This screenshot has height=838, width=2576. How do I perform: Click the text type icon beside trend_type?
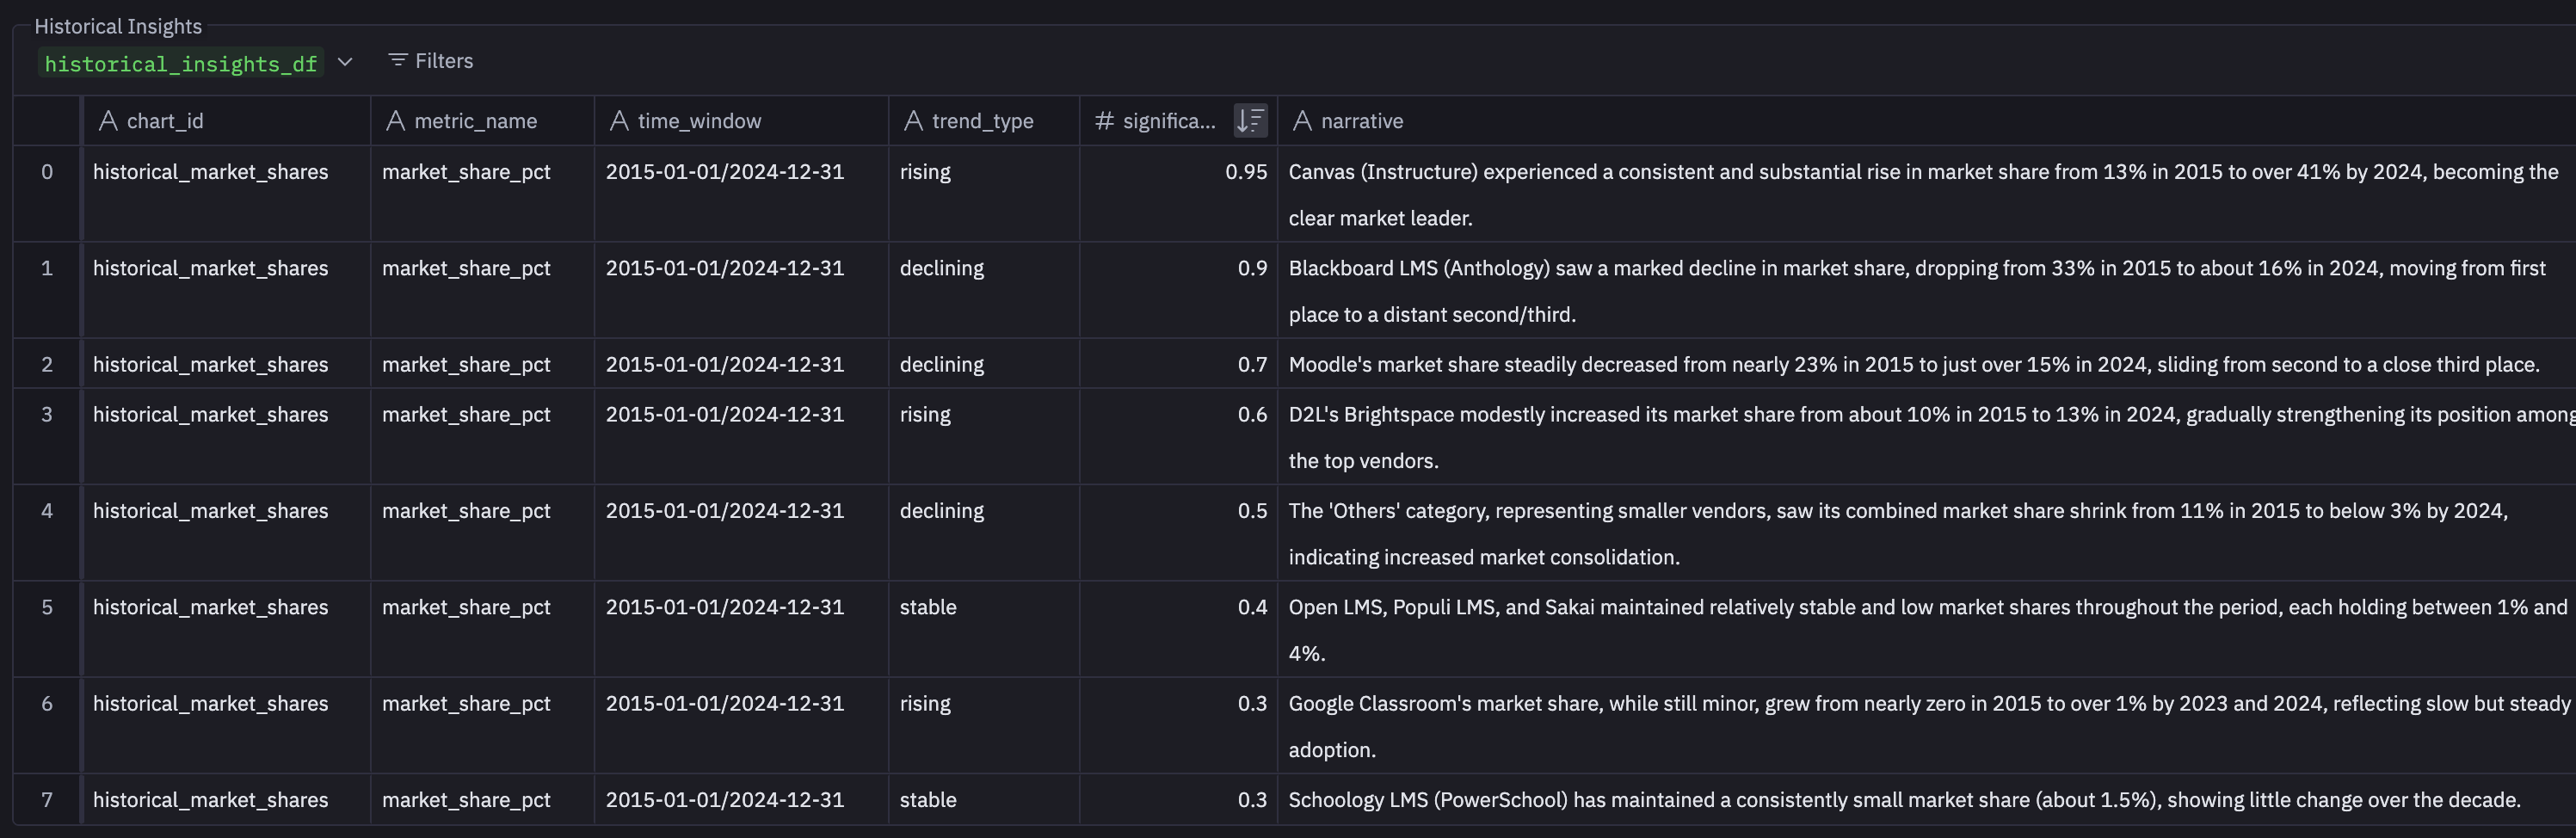coord(913,121)
